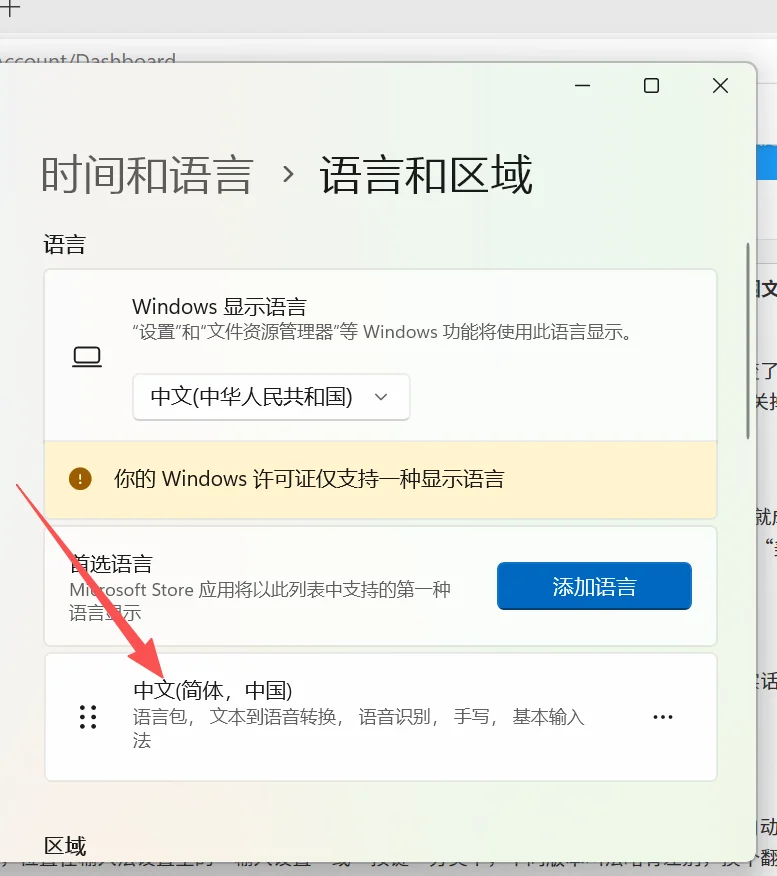Select the Chinese (Simplified, China) language row
The image size is (777, 876).
click(380, 717)
